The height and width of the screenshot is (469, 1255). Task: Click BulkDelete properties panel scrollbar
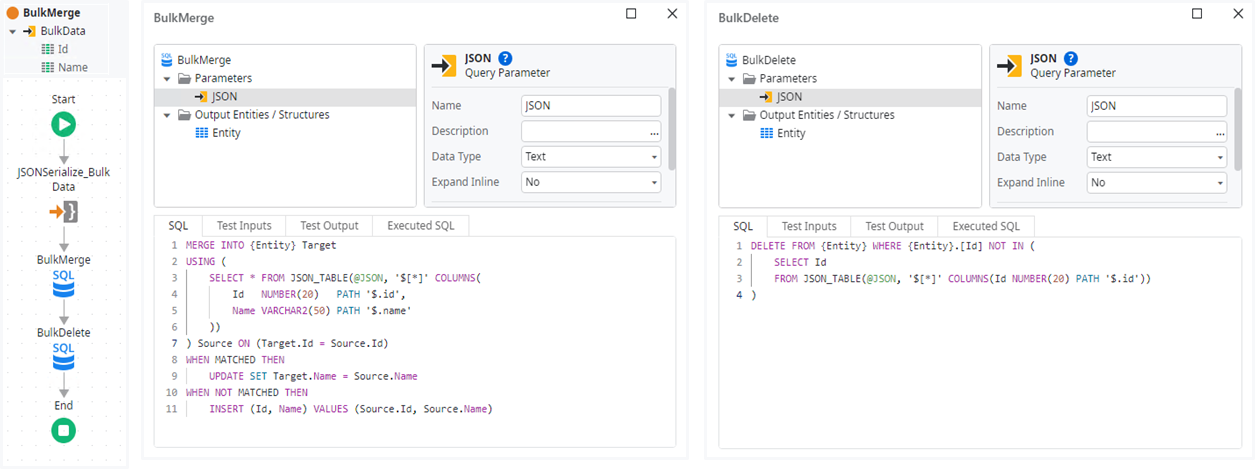[x=1237, y=128]
